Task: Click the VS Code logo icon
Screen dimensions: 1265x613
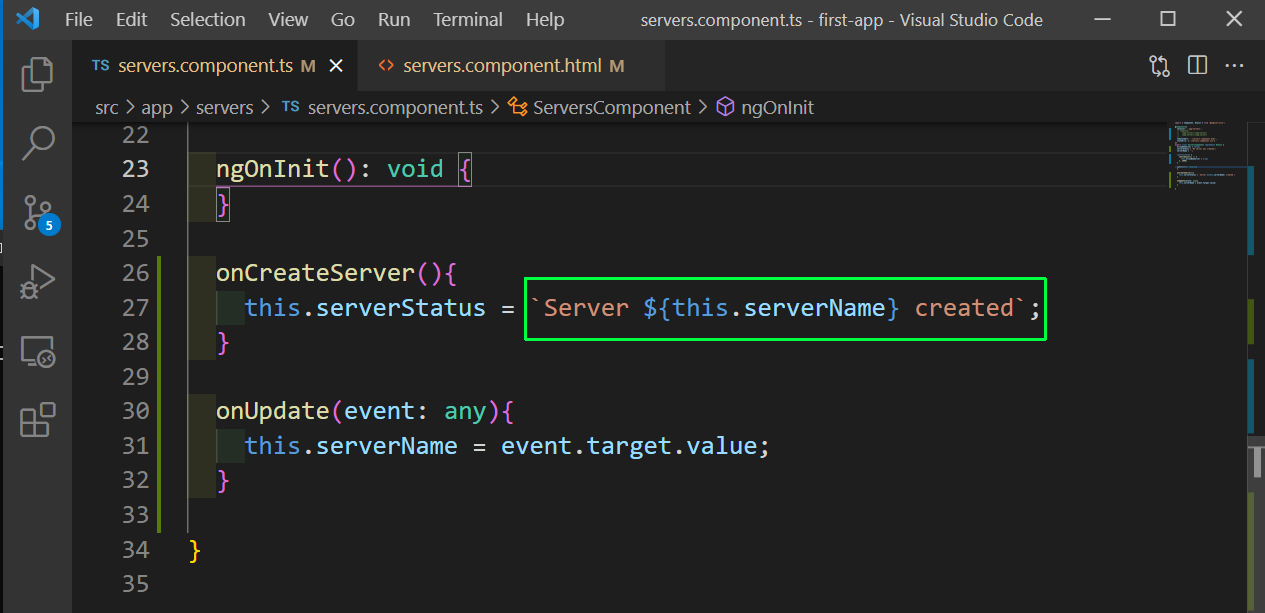Action: click(x=28, y=19)
